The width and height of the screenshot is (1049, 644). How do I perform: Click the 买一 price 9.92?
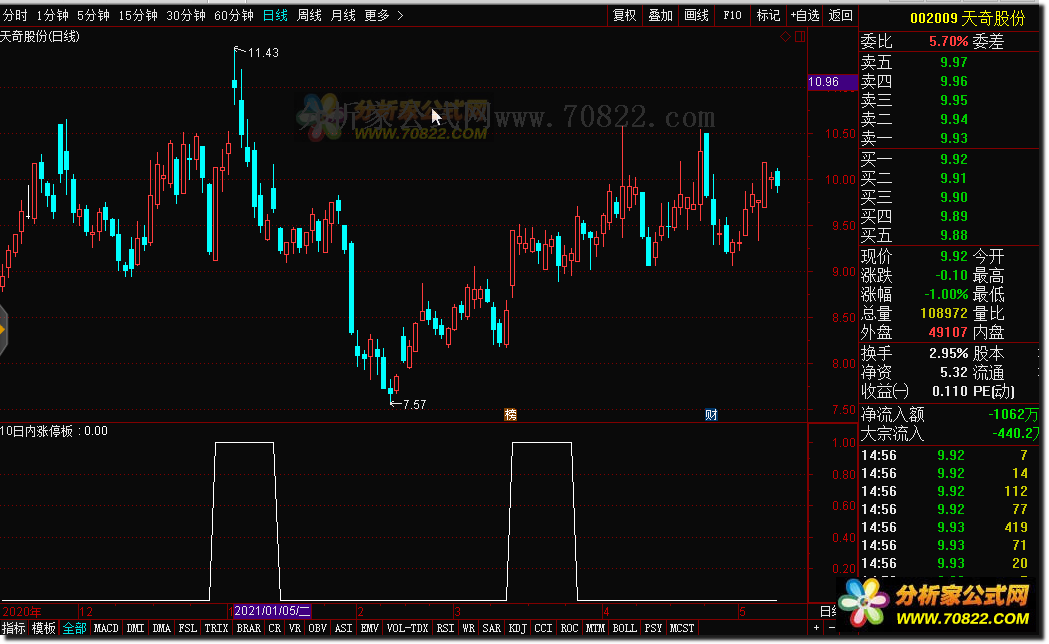click(x=953, y=160)
